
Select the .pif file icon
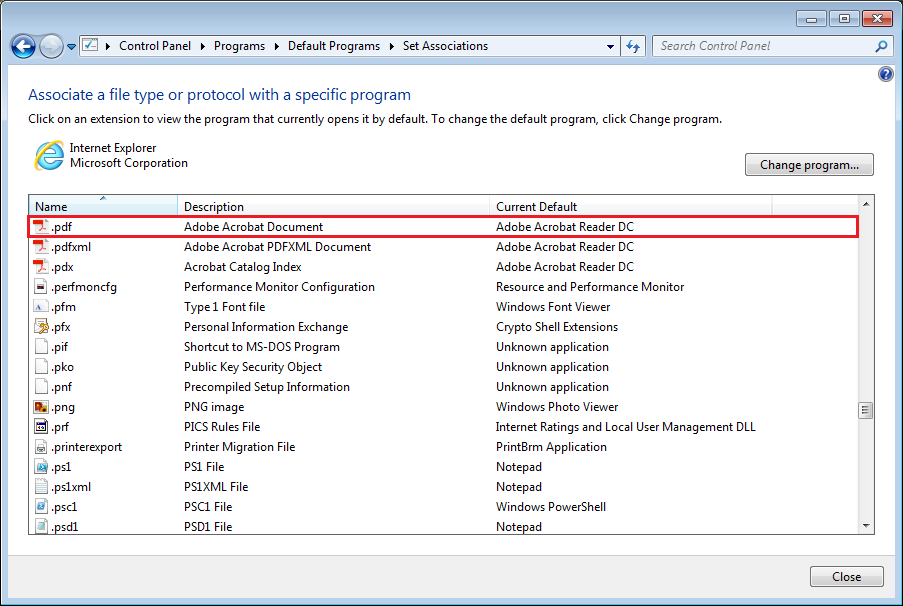click(x=40, y=347)
